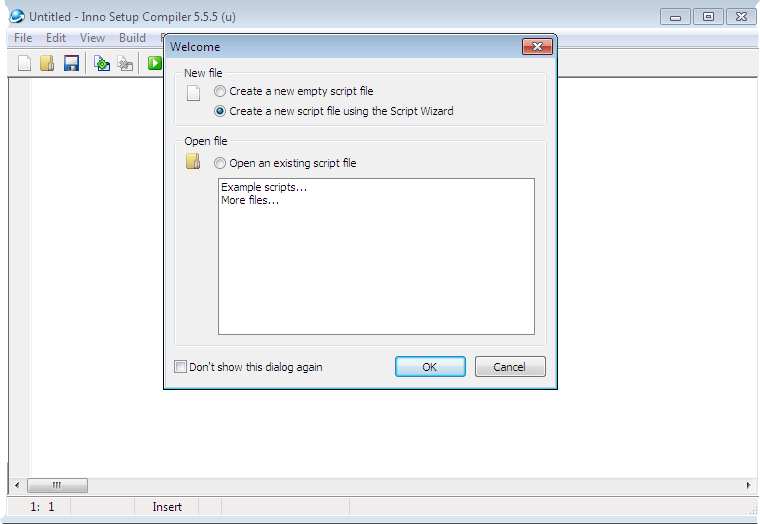Run the setup with the green play icon

155,63
